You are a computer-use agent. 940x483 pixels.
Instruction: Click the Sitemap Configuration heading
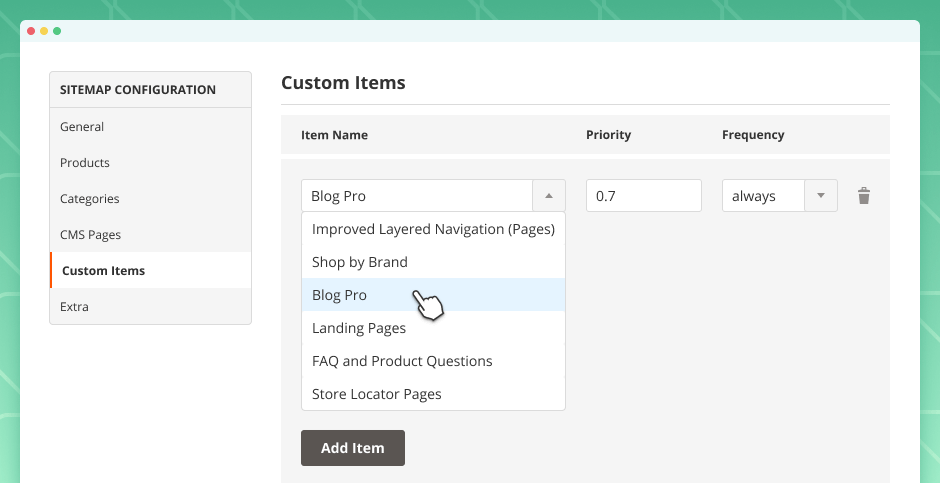138,90
